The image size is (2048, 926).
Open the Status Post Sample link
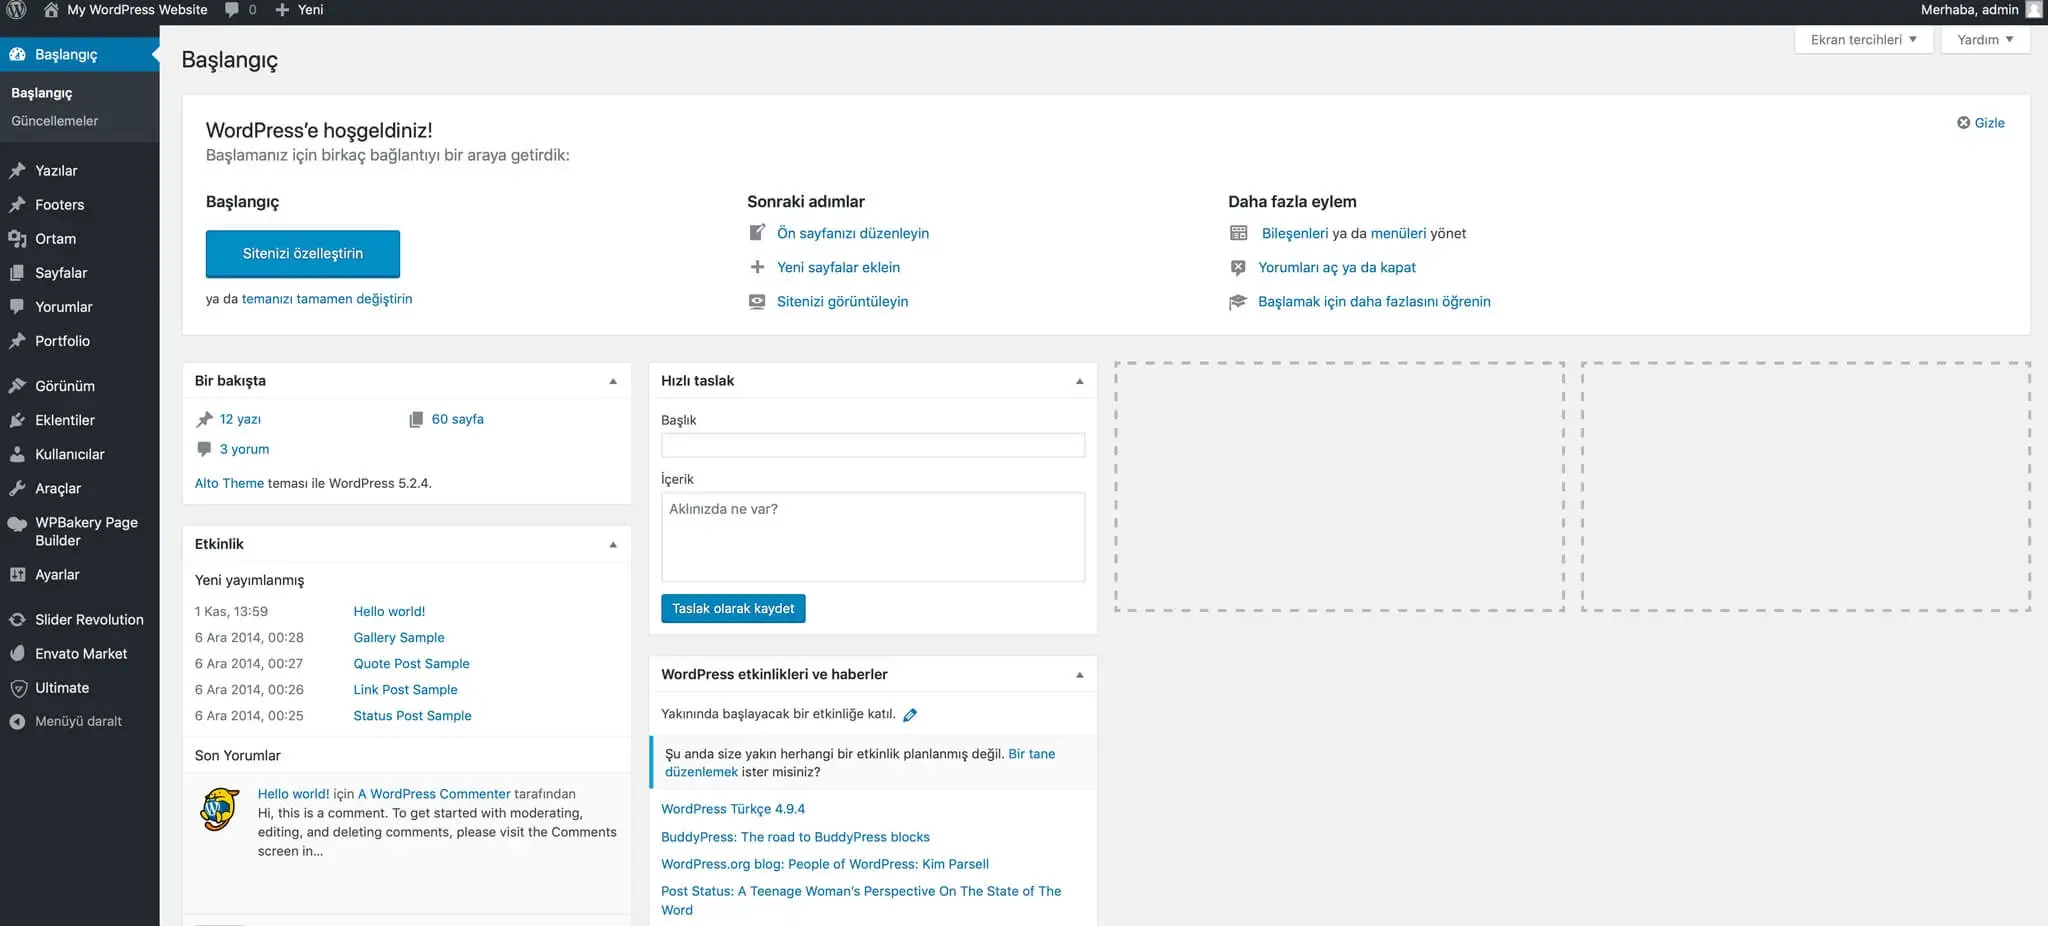(412, 716)
